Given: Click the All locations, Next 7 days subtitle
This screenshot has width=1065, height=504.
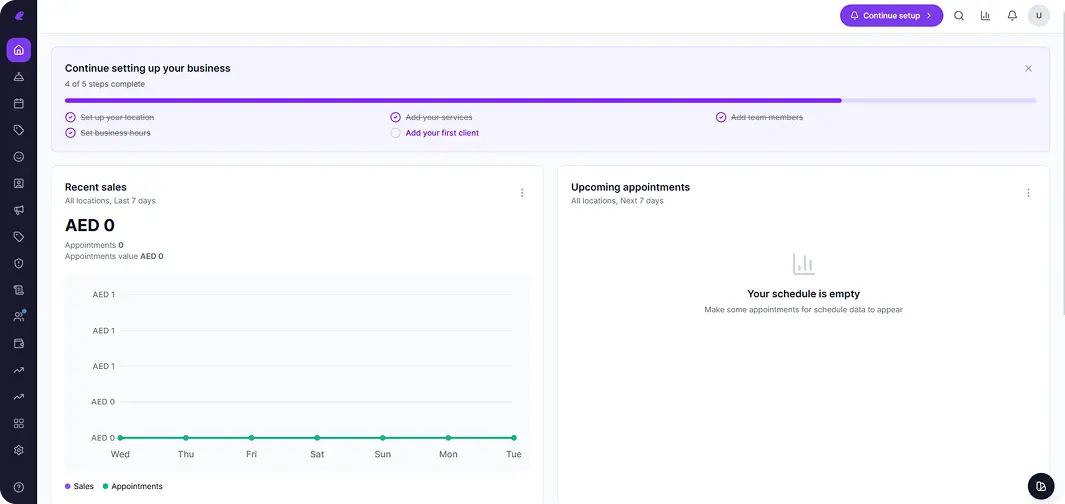Looking at the screenshot, I should 617,201.
